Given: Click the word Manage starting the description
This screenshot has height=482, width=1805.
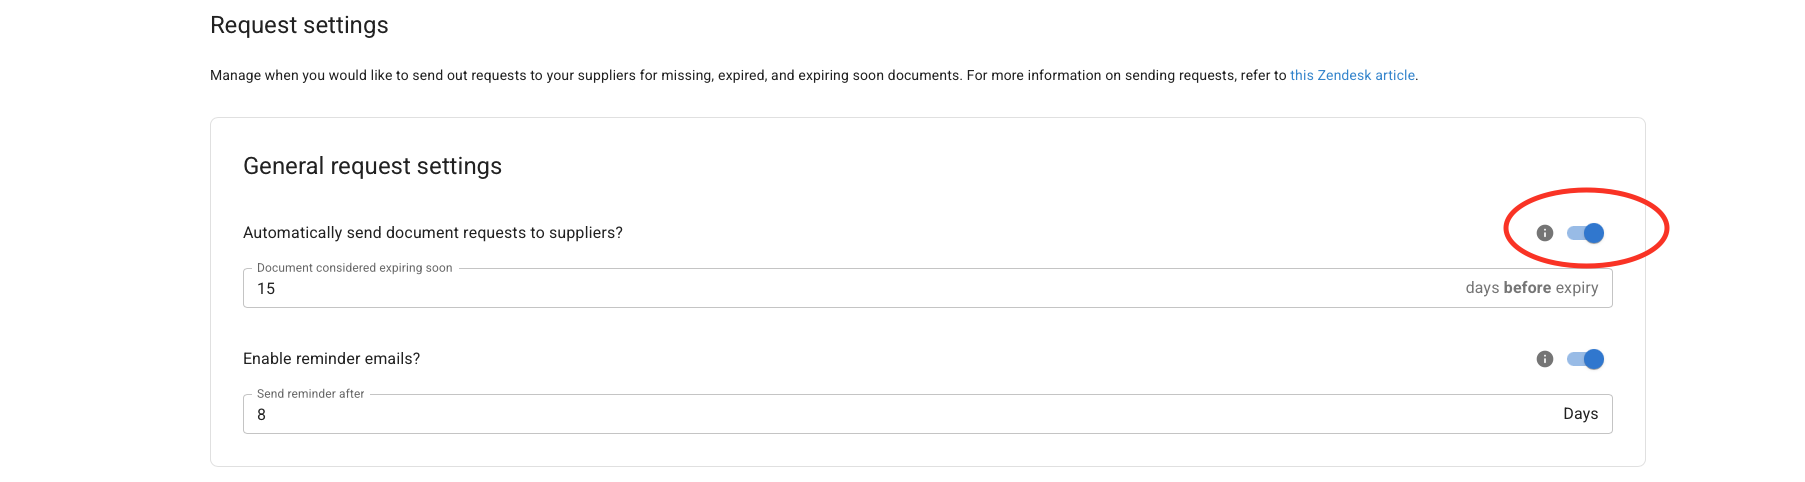Looking at the screenshot, I should 235,75.
